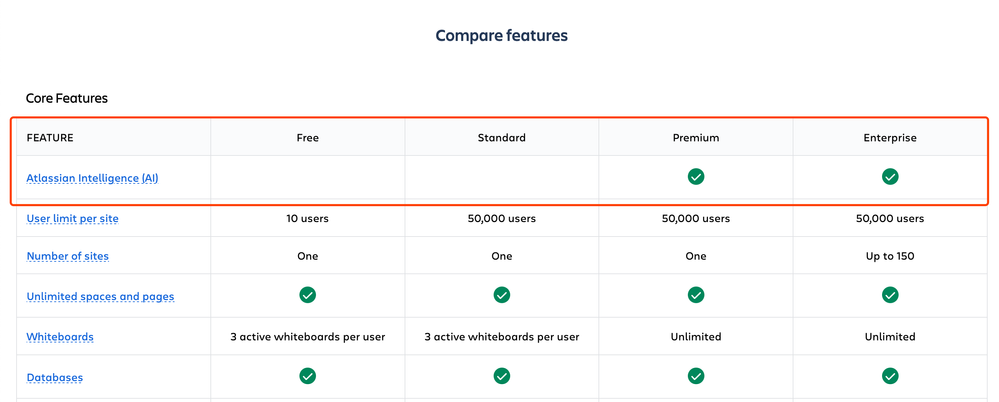This screenshot has height=402, width=999.
Task: Click Enterprise checkmark in Databases row
Action: click(x=890, y=376)
